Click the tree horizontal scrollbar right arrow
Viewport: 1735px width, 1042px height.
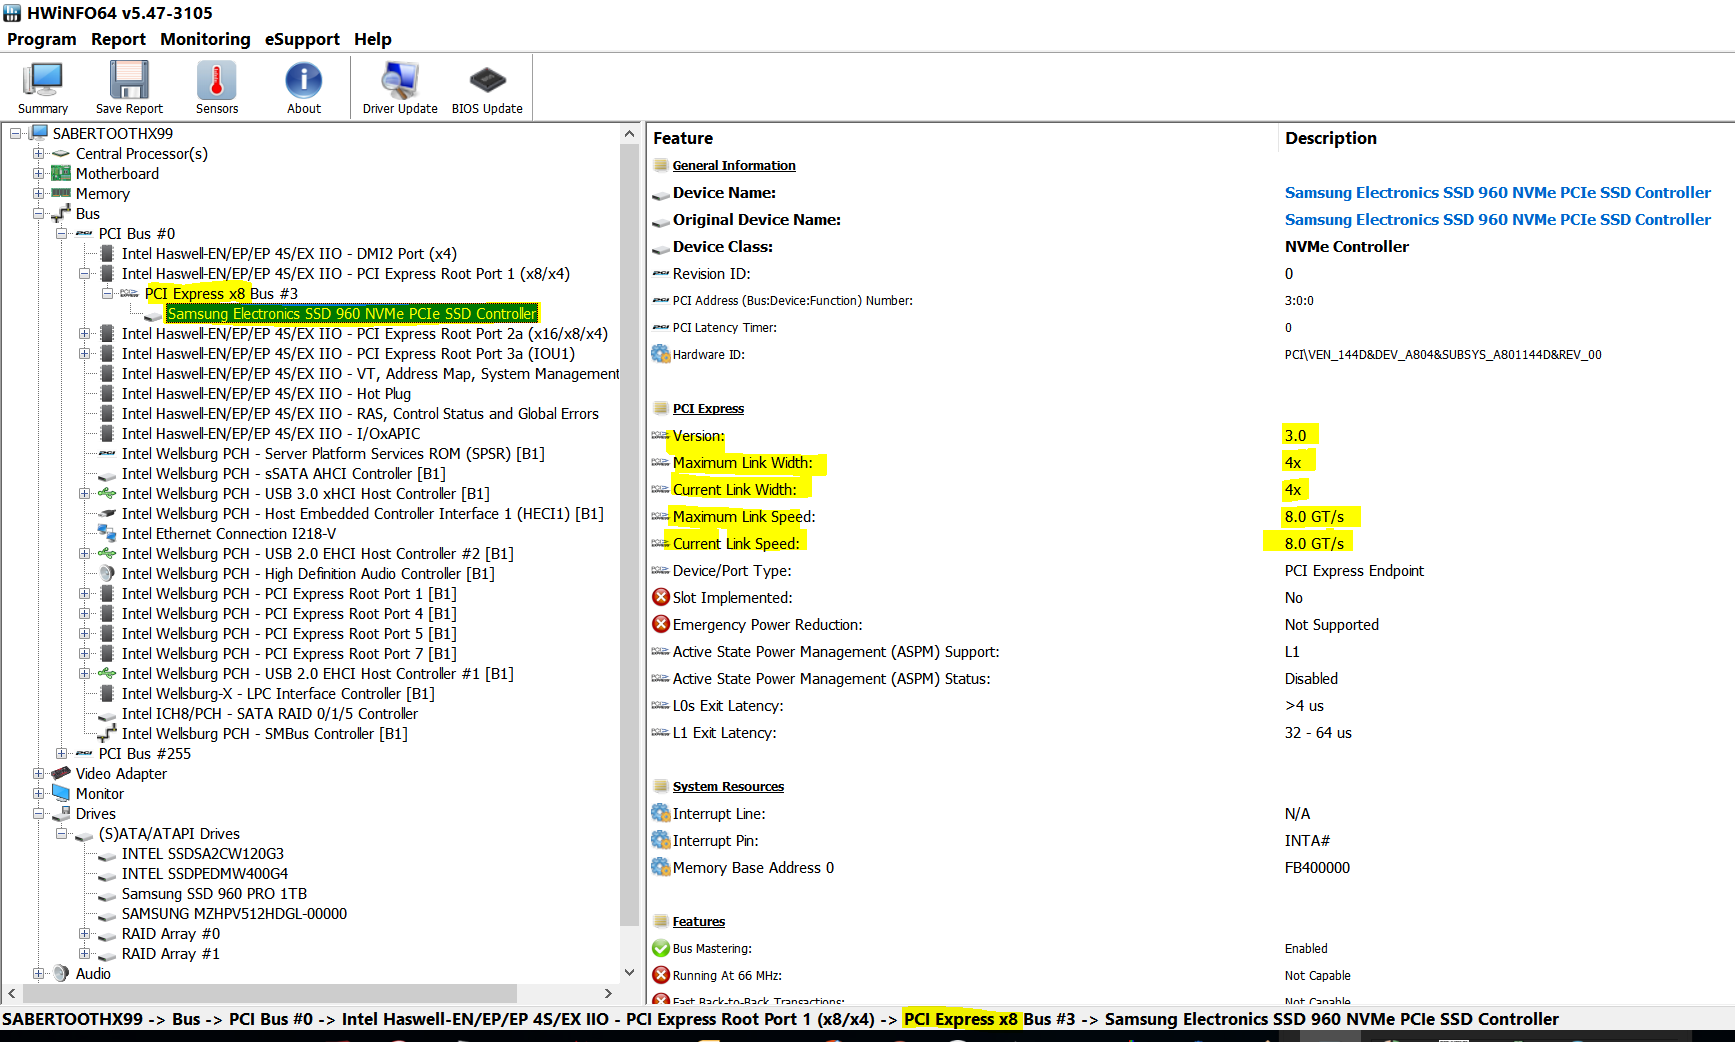(608, 993)
